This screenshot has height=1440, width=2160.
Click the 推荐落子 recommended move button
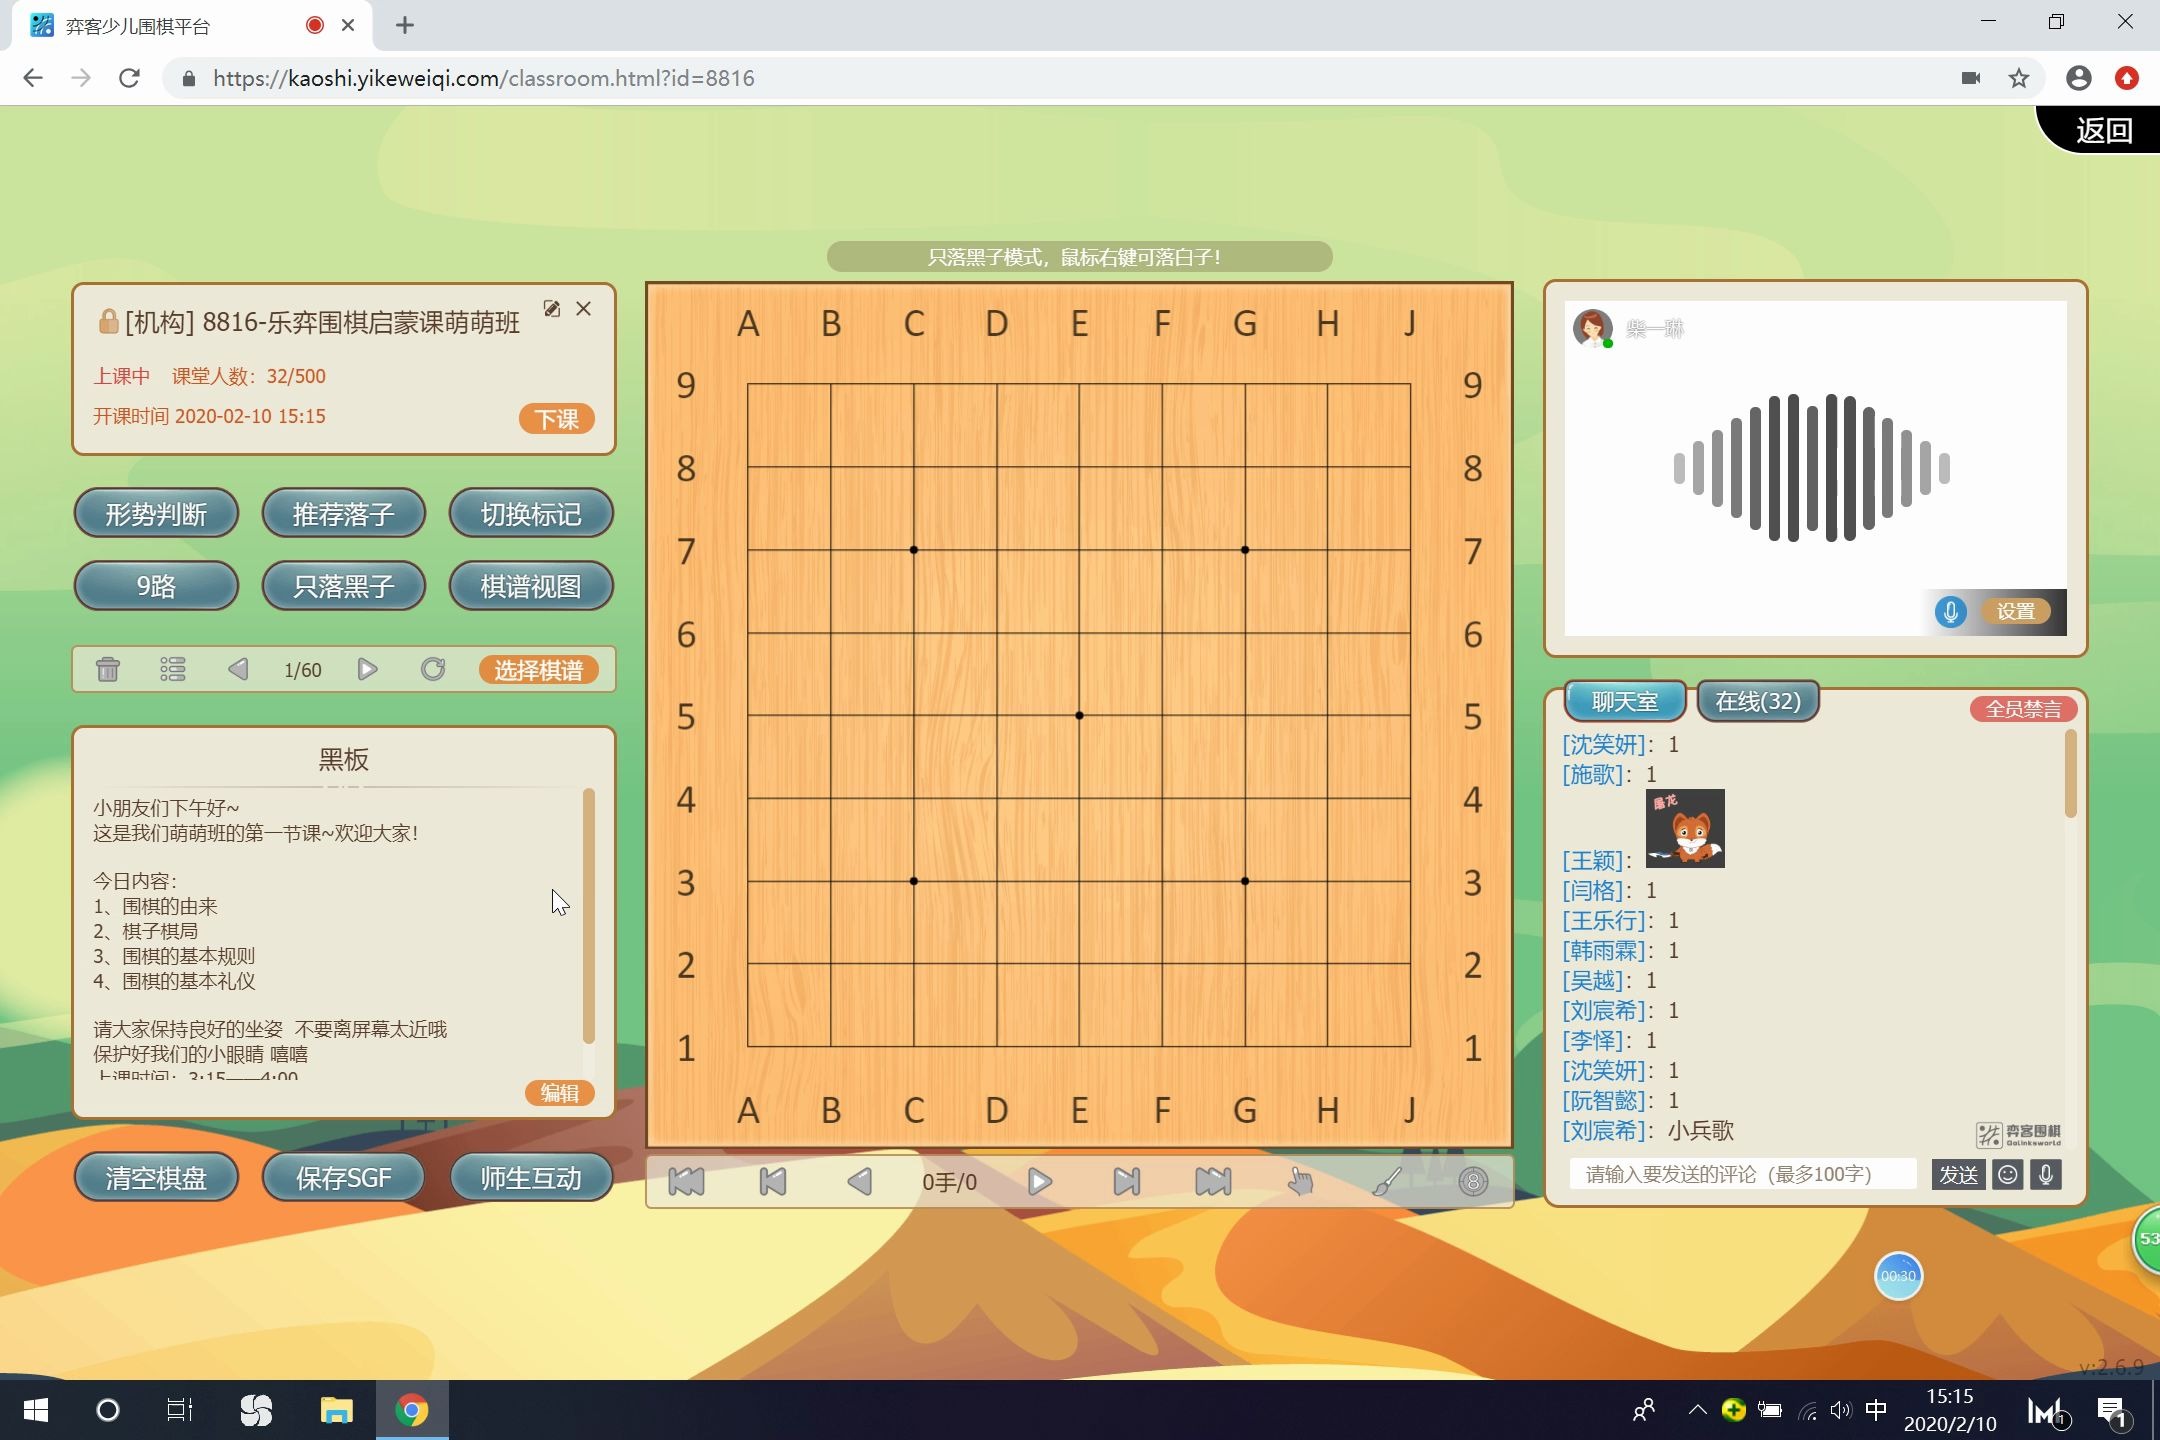point(343,514)
